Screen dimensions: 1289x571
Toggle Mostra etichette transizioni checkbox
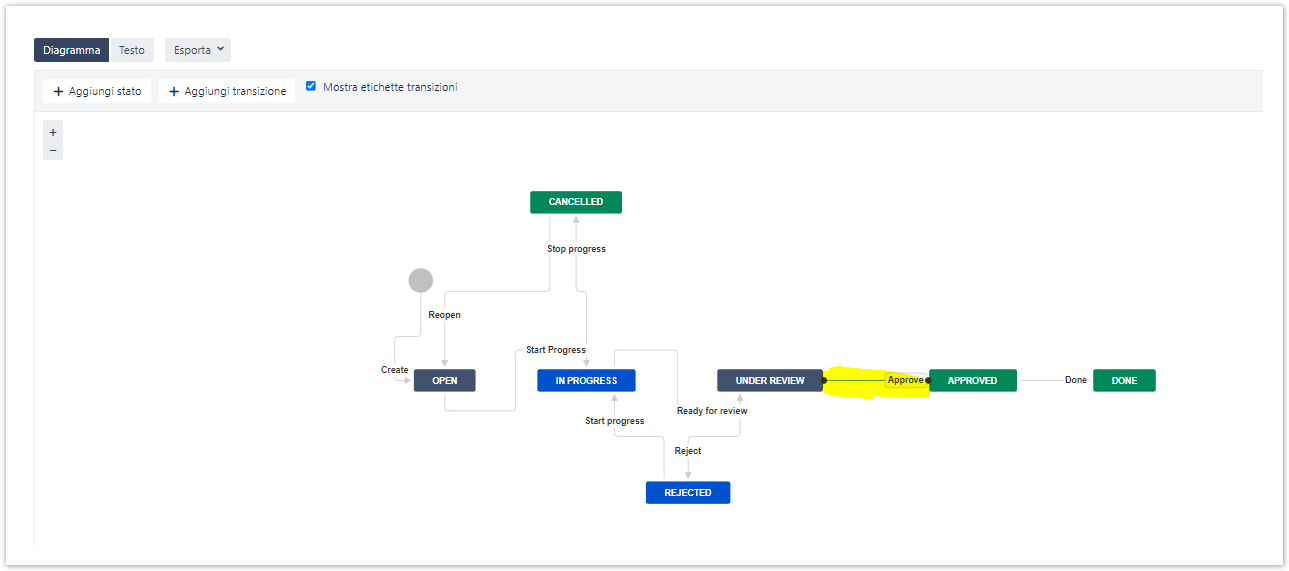tap(311, 87)
